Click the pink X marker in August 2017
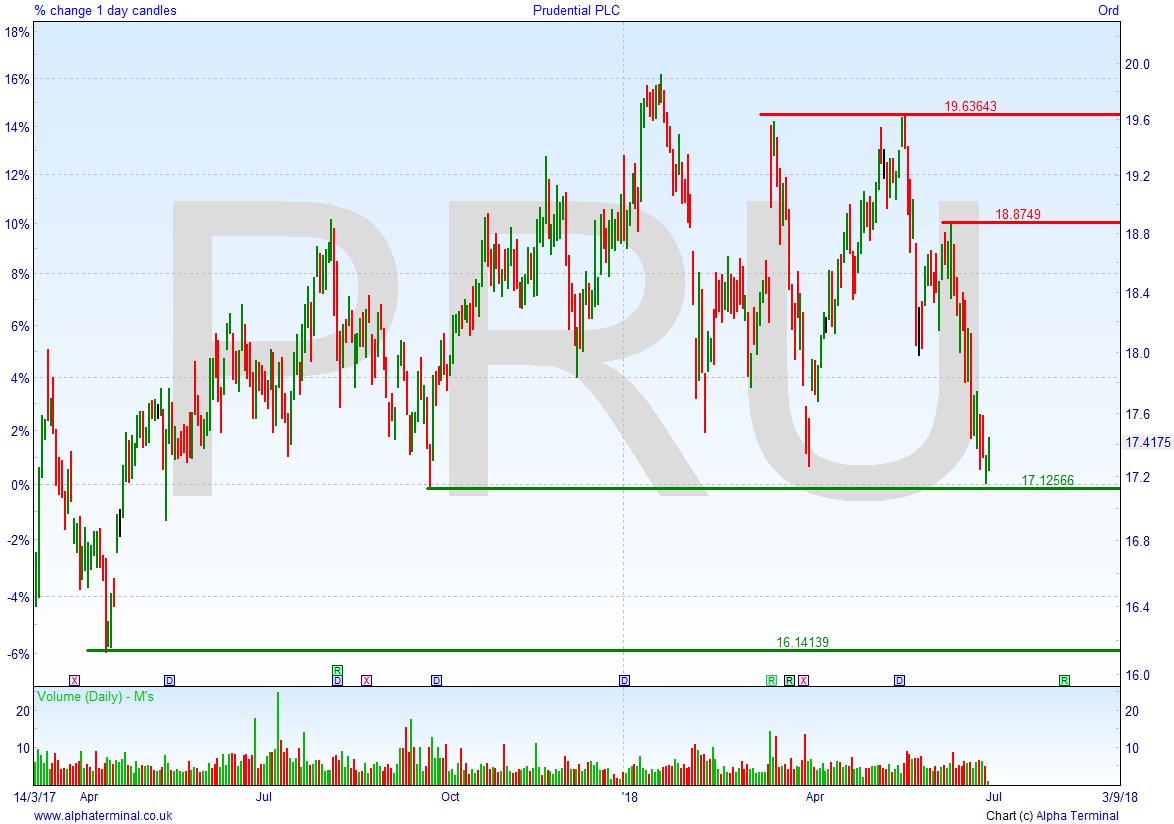The height and width of the screenshot is (824, 1174). coord(366,680)
